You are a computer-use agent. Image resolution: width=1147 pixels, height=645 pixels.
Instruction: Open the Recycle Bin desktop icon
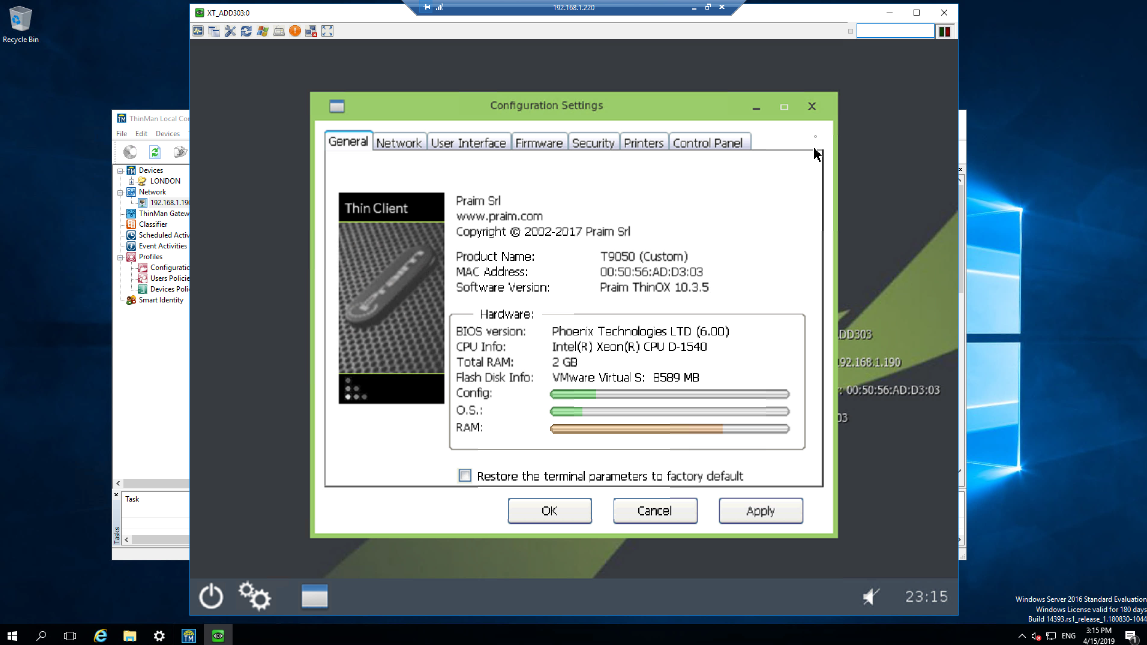(20, 25)
